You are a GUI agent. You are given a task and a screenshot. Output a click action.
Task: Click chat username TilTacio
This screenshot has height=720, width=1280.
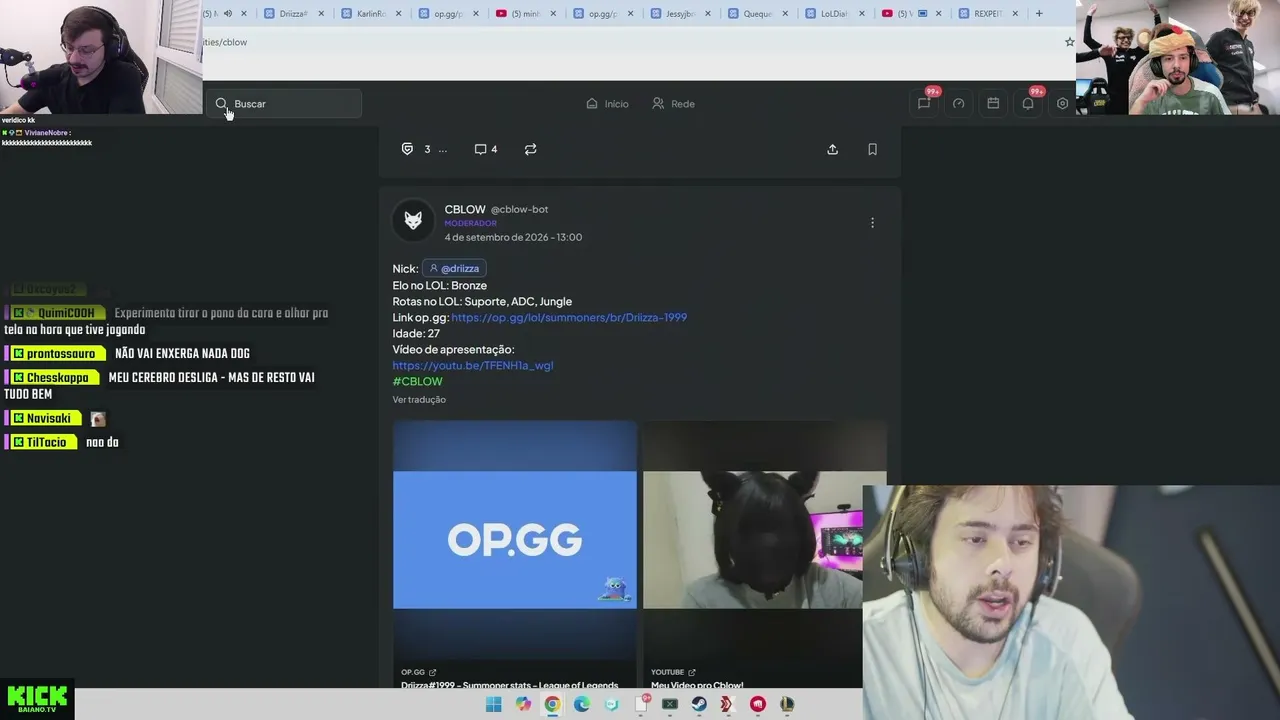coord(46,442)
